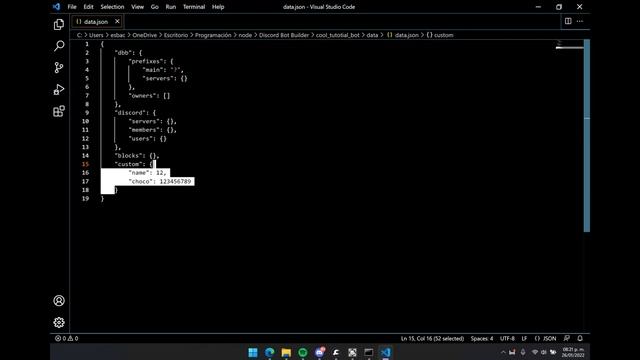
Task: Open the Search view in activity bar
Action: coord(59,46)
